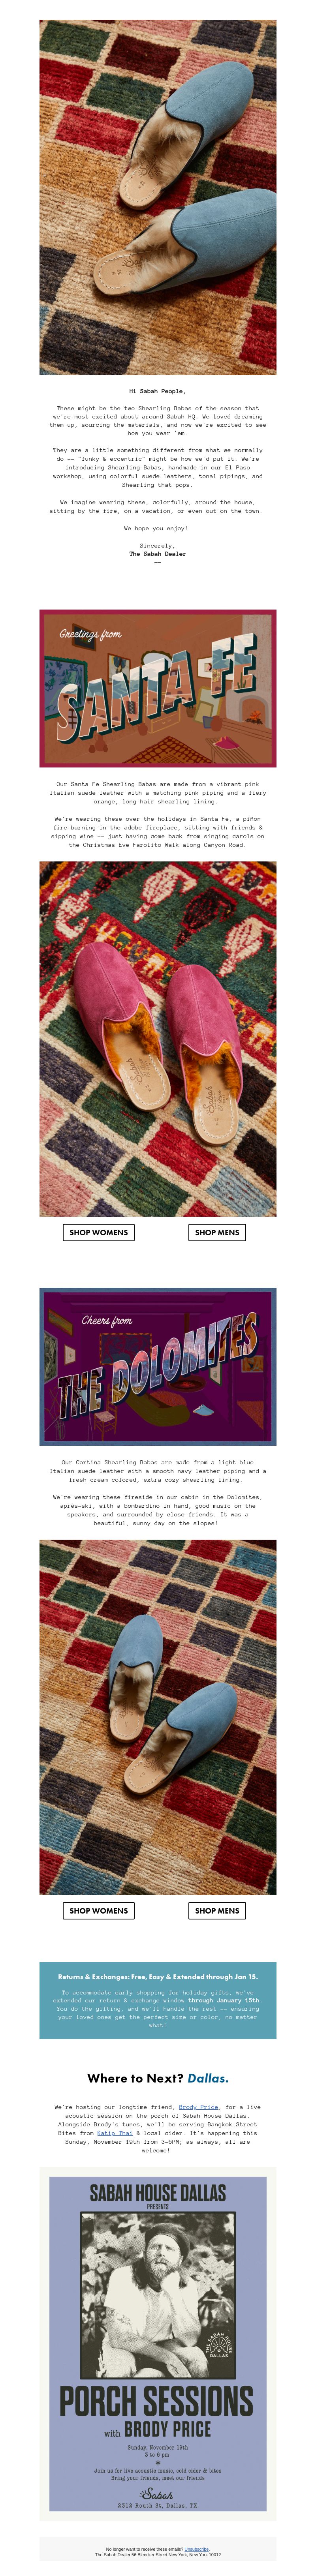This screenshot has width=316, height=2576.
Task: Open the Brody Price link
Action: tap(199, 2107)
